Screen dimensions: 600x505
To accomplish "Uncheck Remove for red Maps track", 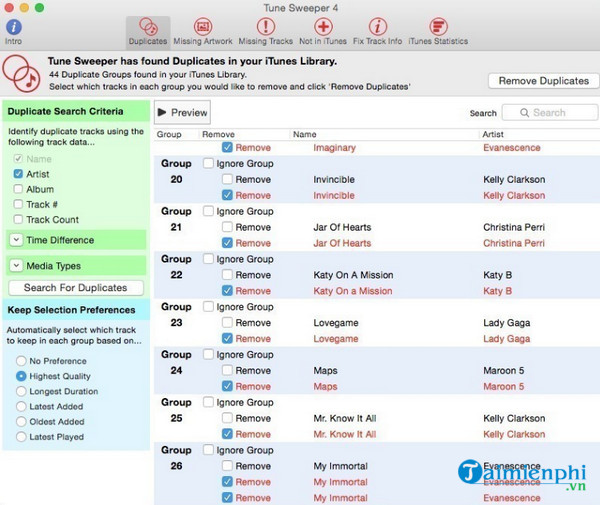I will 227,386.
